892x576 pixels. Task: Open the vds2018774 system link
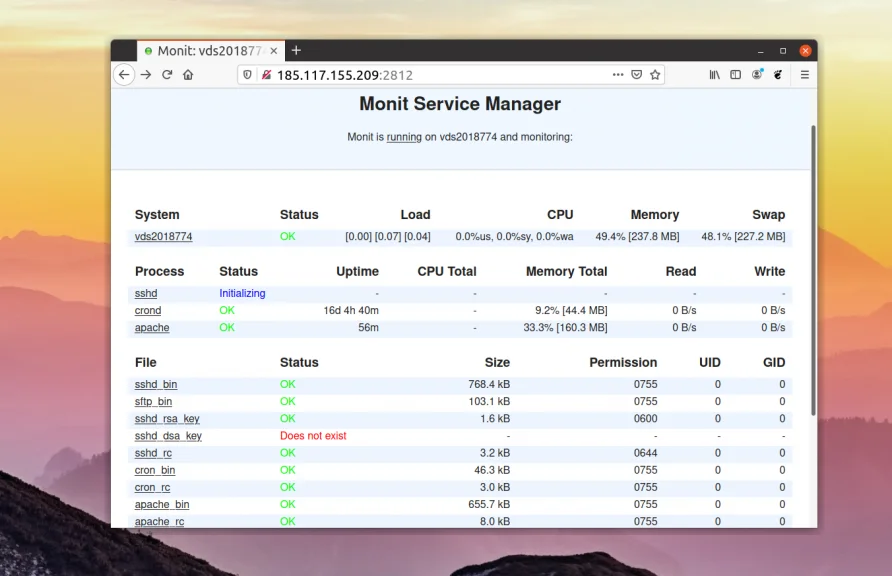[163, 237]
